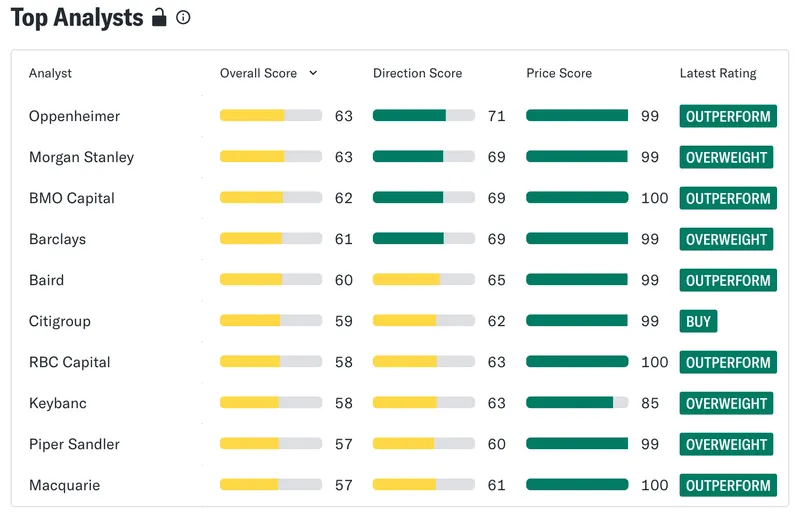
Task: Sort by Price Score column header
Action: (559, 73)
